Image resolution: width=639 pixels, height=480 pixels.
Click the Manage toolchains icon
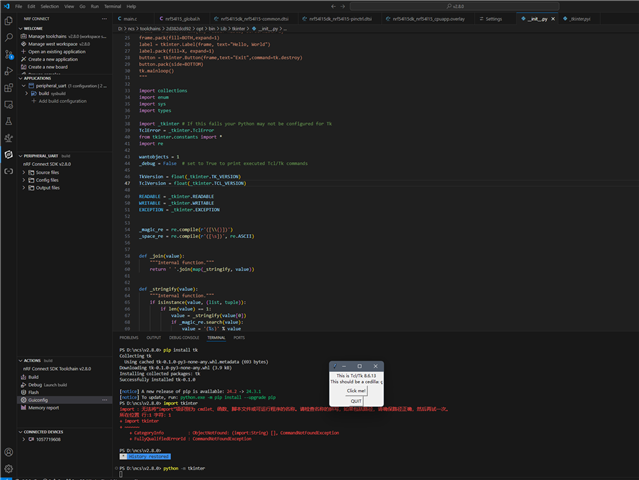[x=24, y=36]
